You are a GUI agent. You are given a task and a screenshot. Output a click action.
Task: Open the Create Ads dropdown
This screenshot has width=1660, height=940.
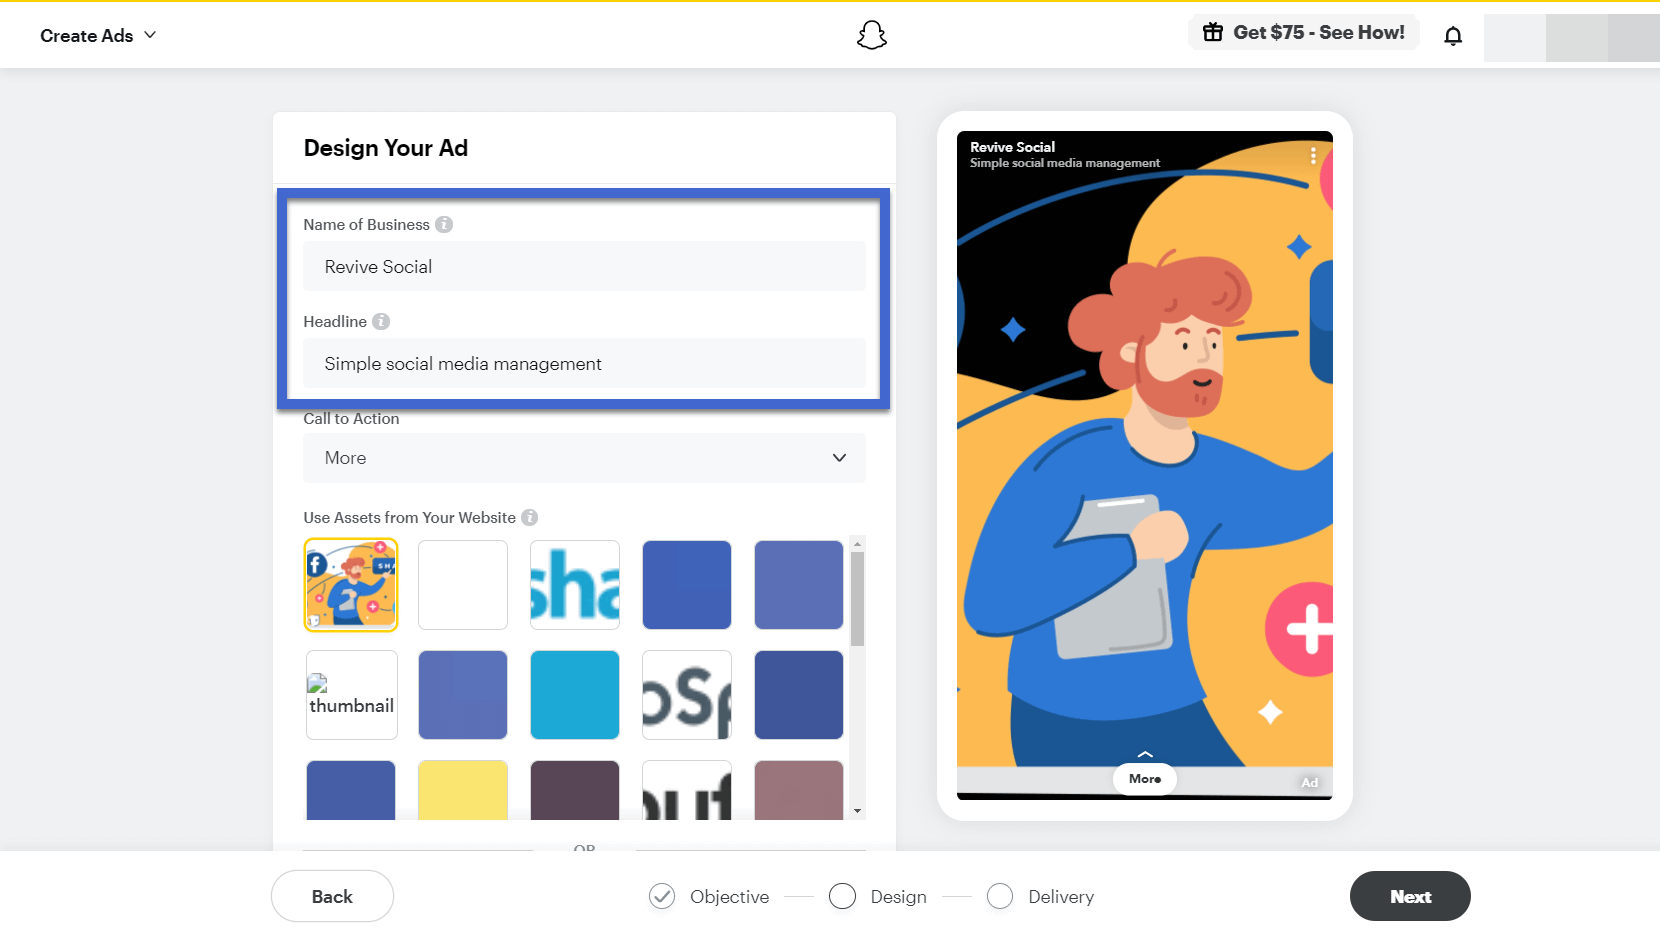(98, 35)
